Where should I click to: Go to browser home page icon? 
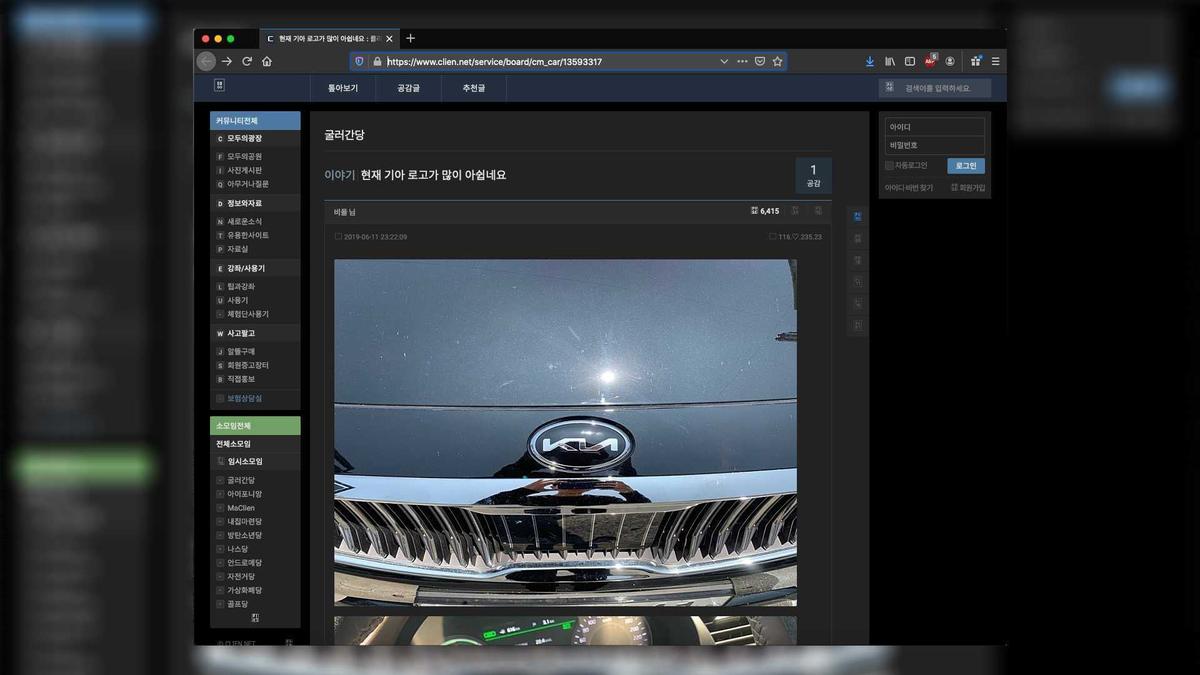(x=267, y=61)
